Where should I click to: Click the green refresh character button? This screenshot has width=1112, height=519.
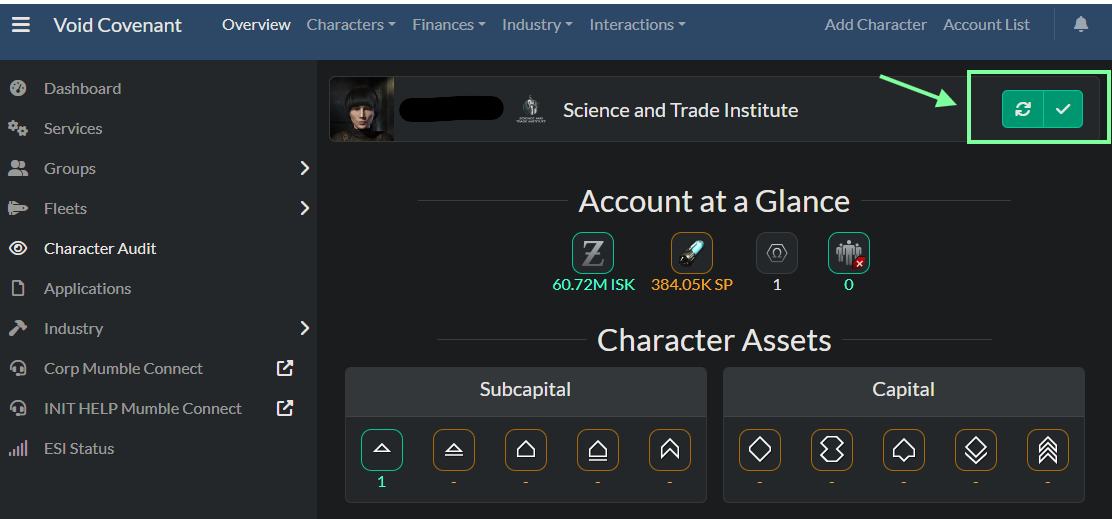(1023, 109)
